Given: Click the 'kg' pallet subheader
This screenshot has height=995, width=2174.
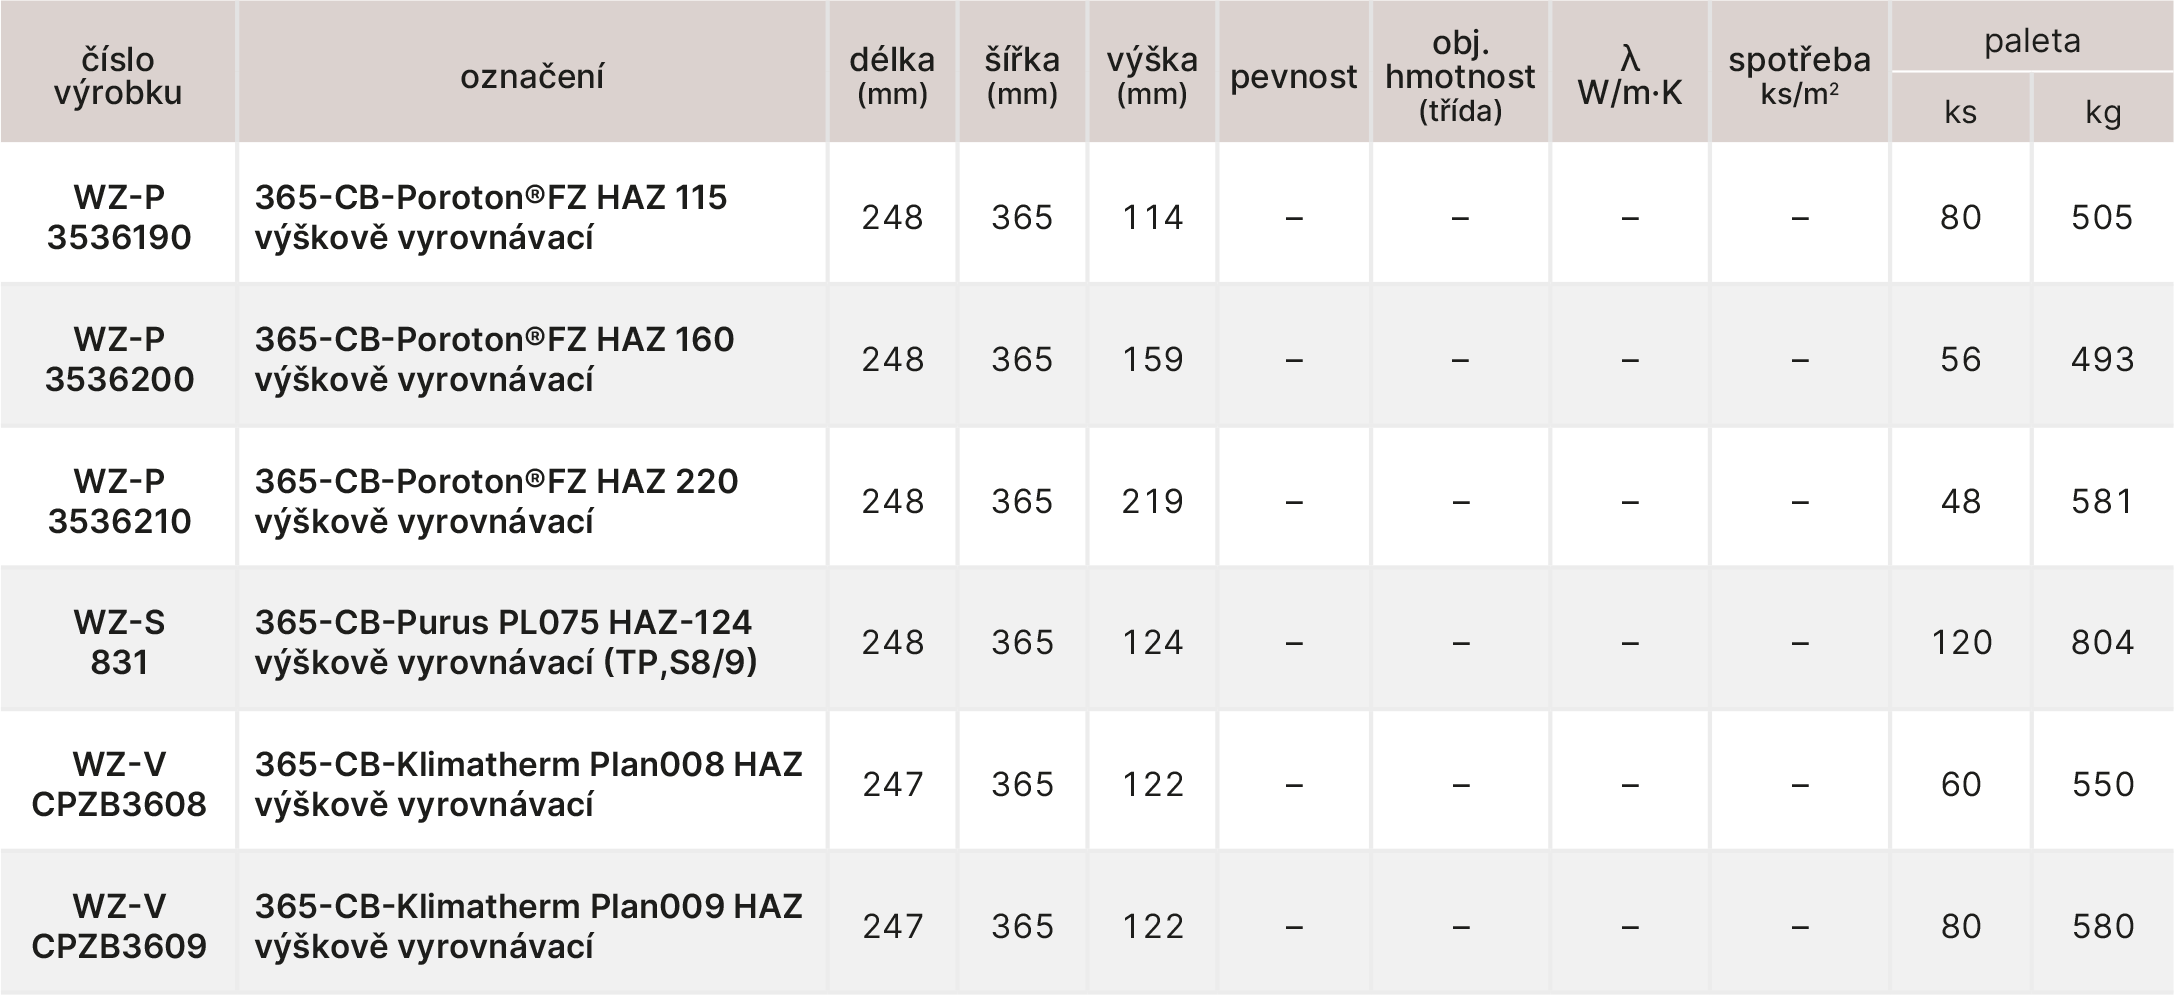Looking at the screenshot, I should pyautogui.click(x=2103, y=111).
